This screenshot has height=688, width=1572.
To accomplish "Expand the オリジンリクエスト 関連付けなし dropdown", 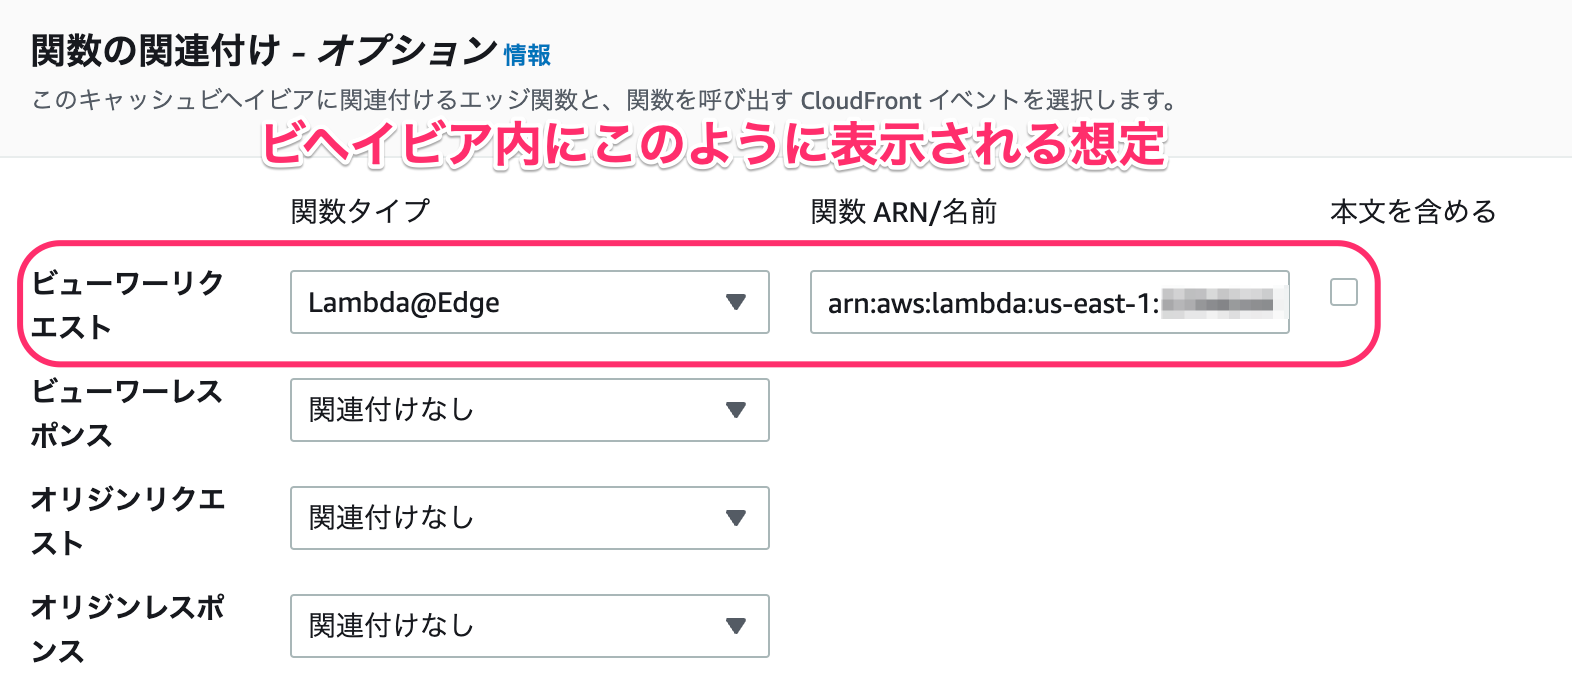I will coord(529,518).
